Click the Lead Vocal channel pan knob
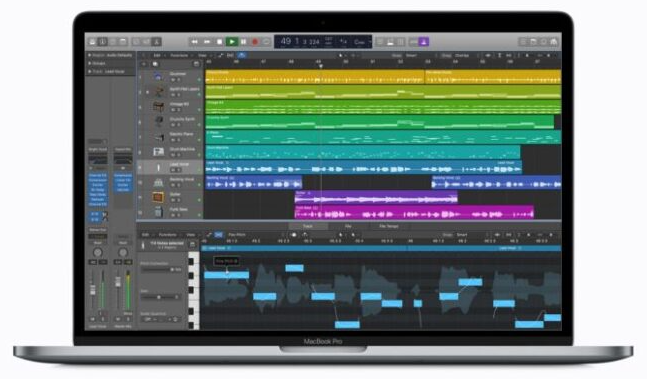 [97, 252]
